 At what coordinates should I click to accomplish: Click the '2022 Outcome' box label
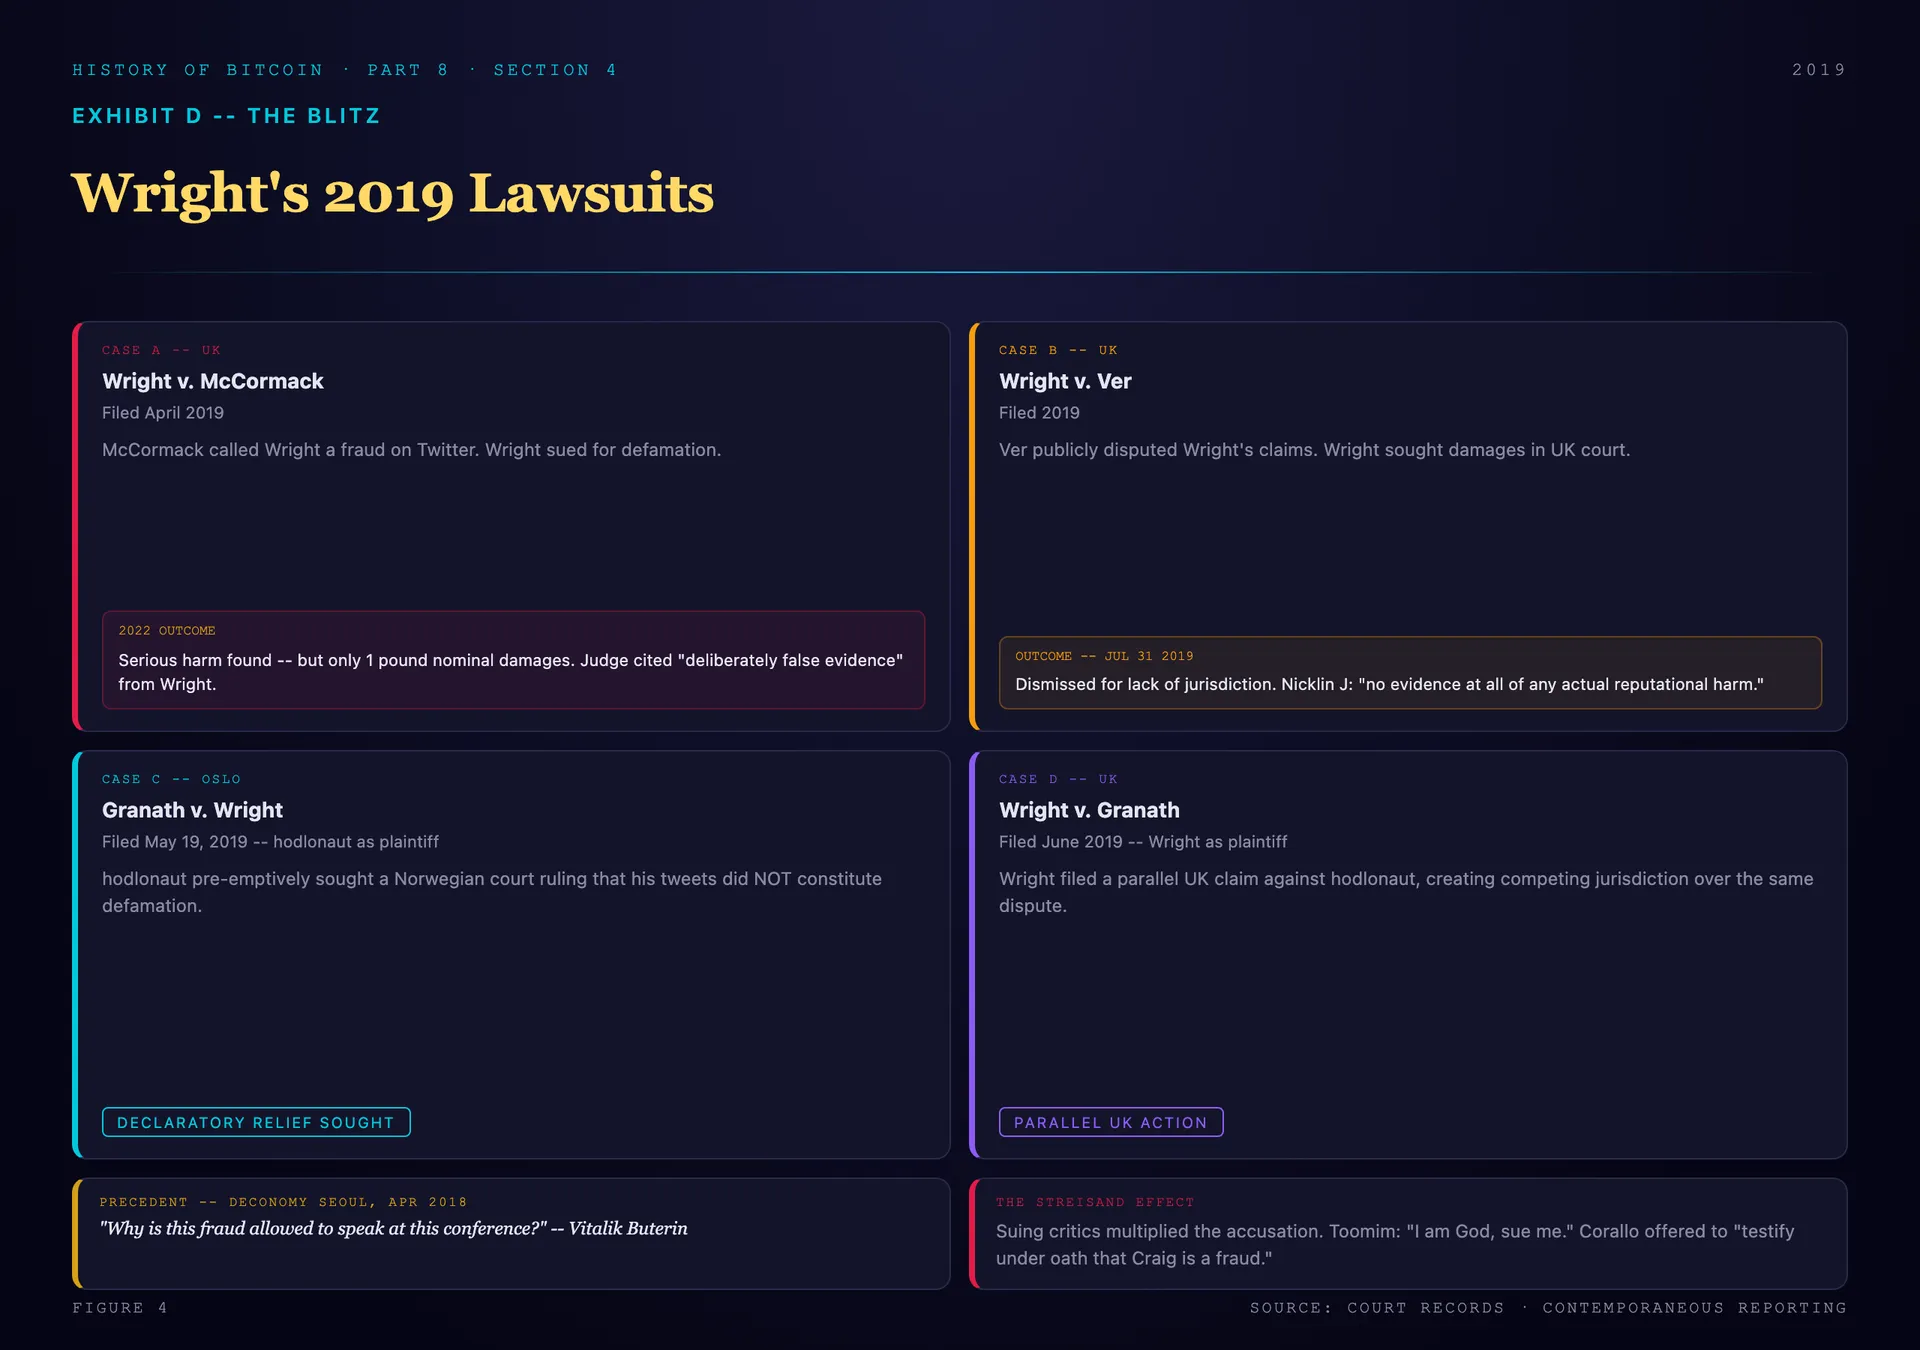(167, 631)
